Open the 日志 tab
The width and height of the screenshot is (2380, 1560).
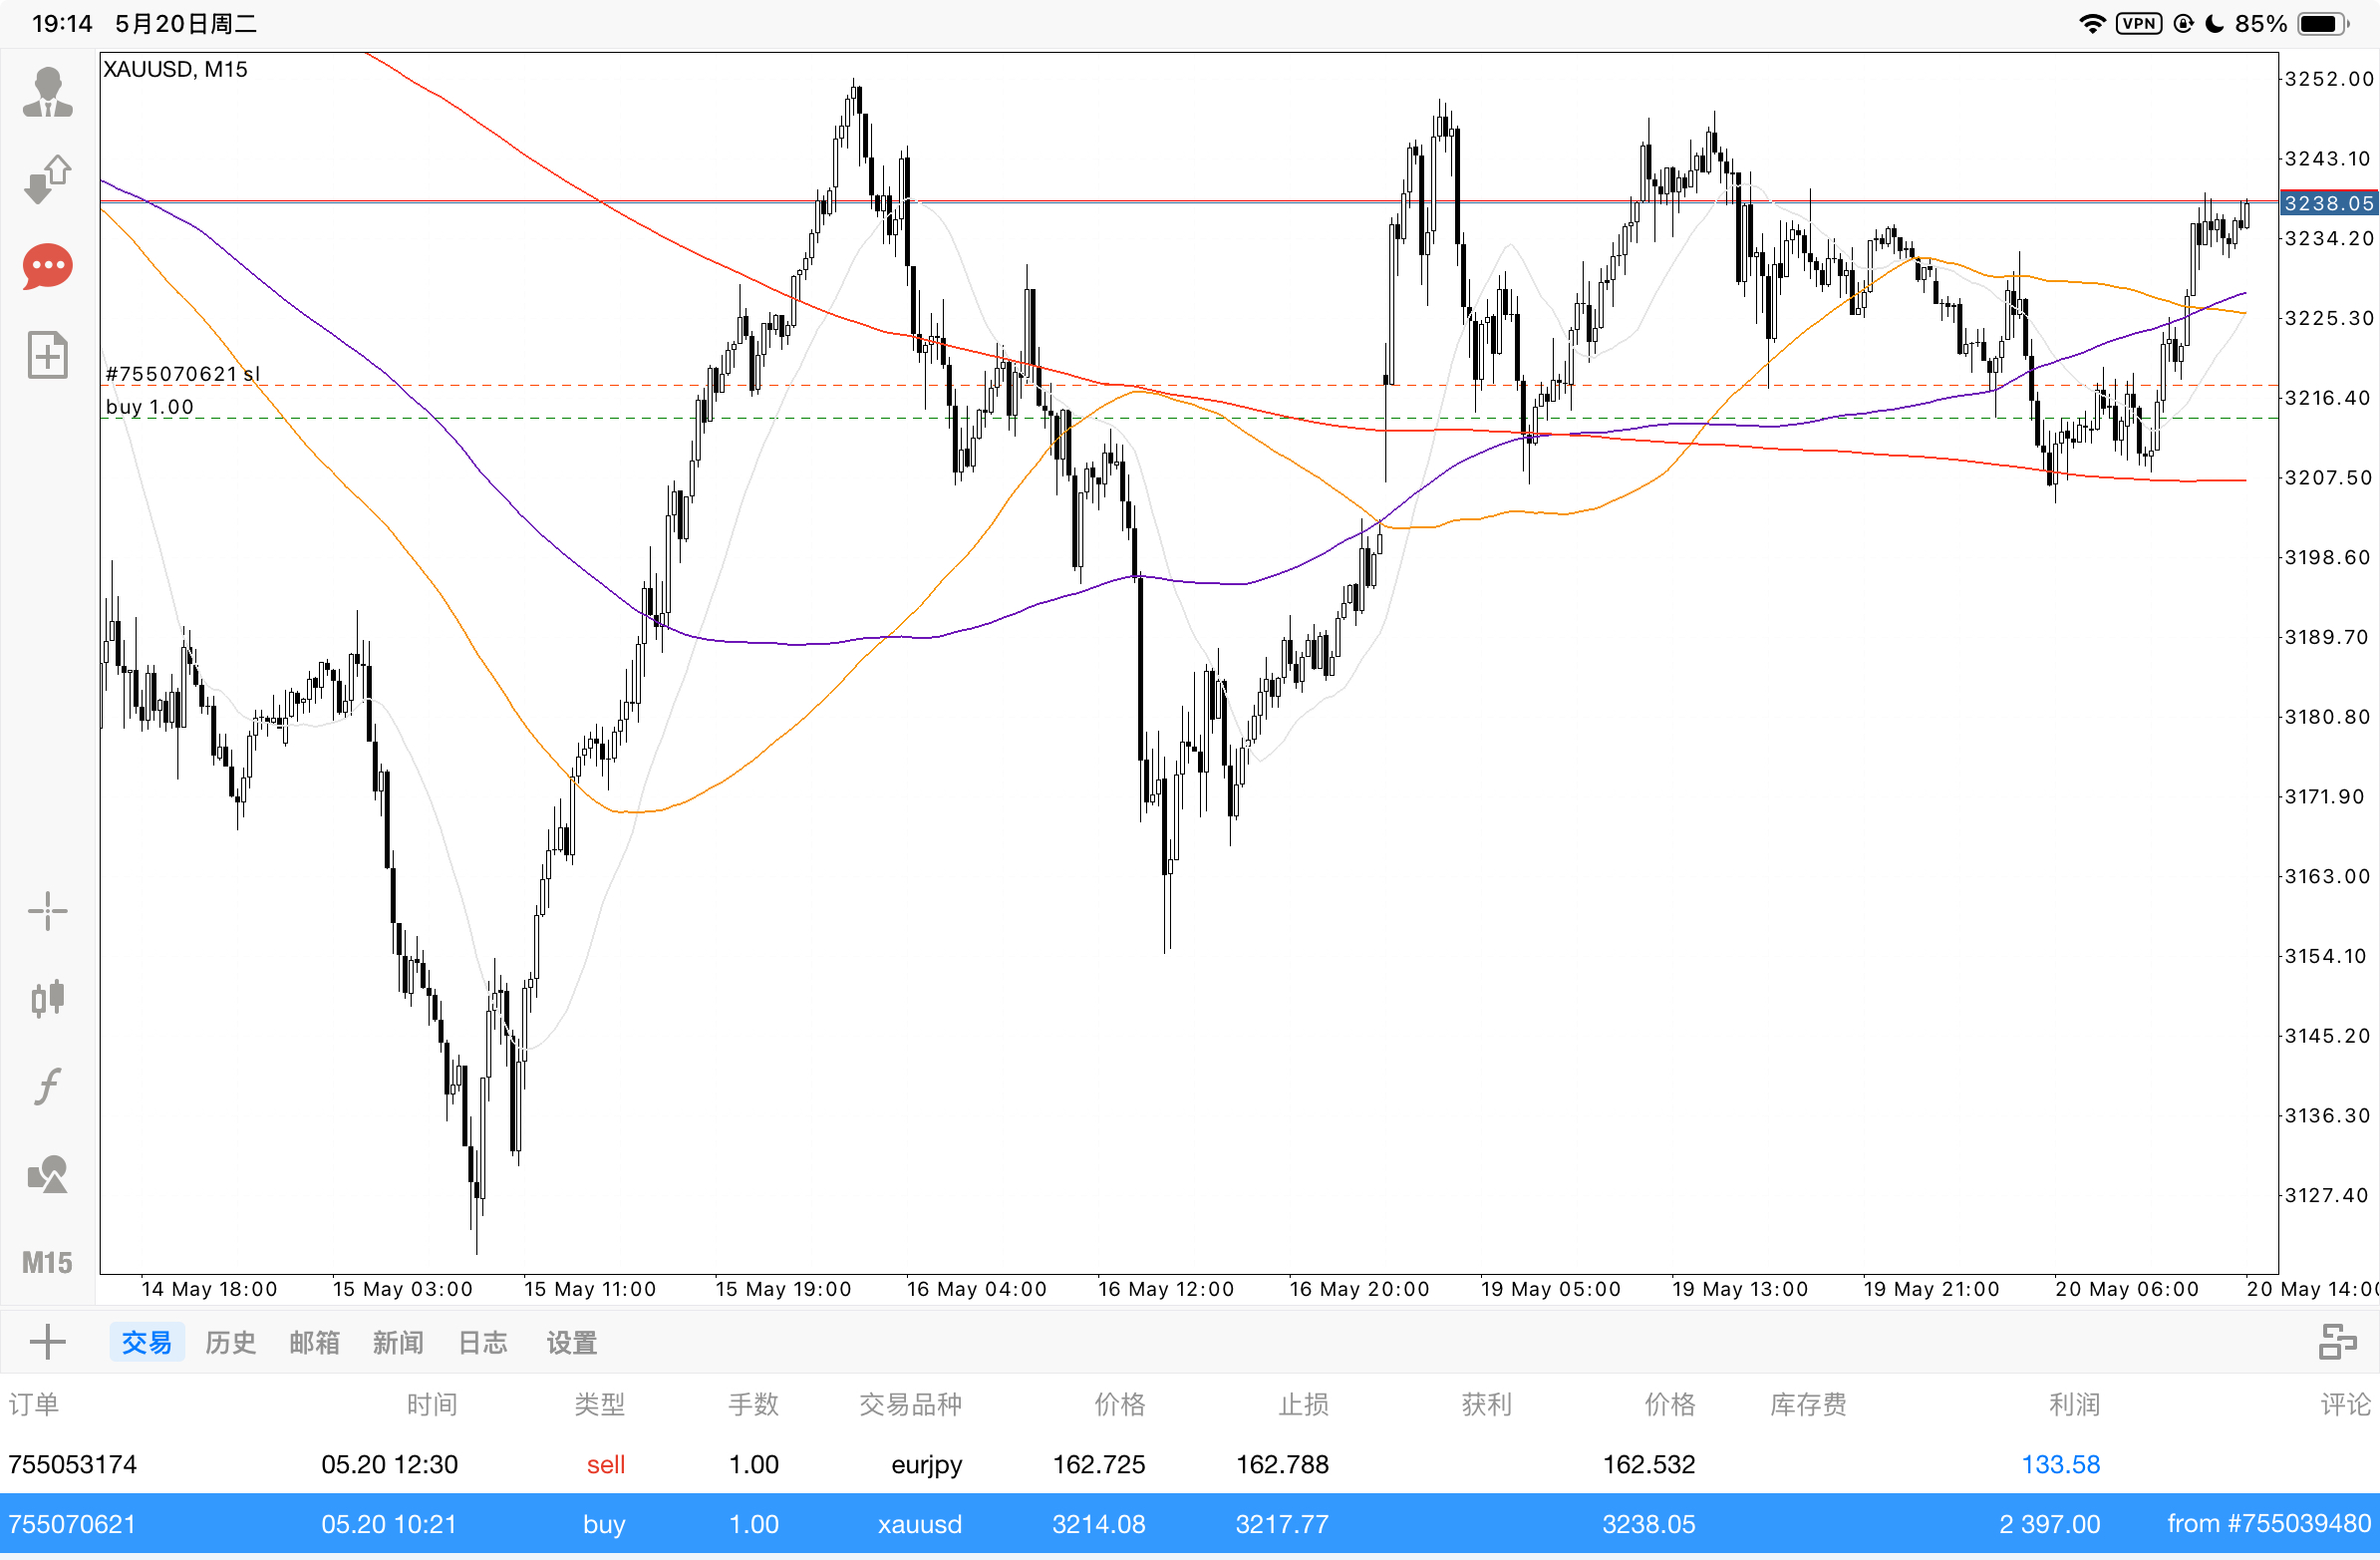pos(482,1342)
